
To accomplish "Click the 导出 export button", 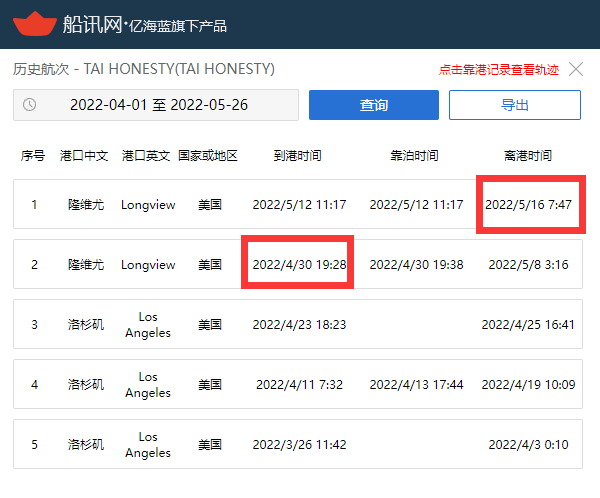I will (x=515, y=105).
